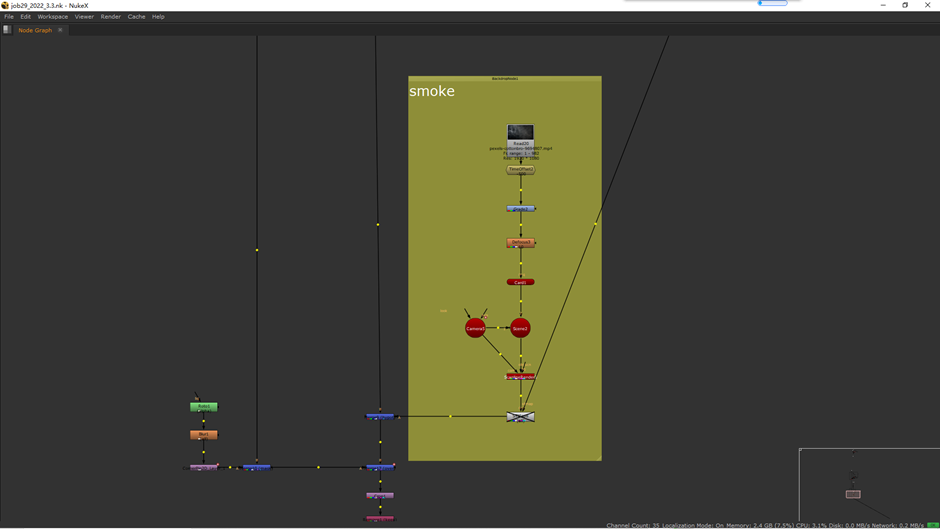Select the purple node below Blur1
The width and height of the screenshot is (940, 529).
click(x=204, y=467)
